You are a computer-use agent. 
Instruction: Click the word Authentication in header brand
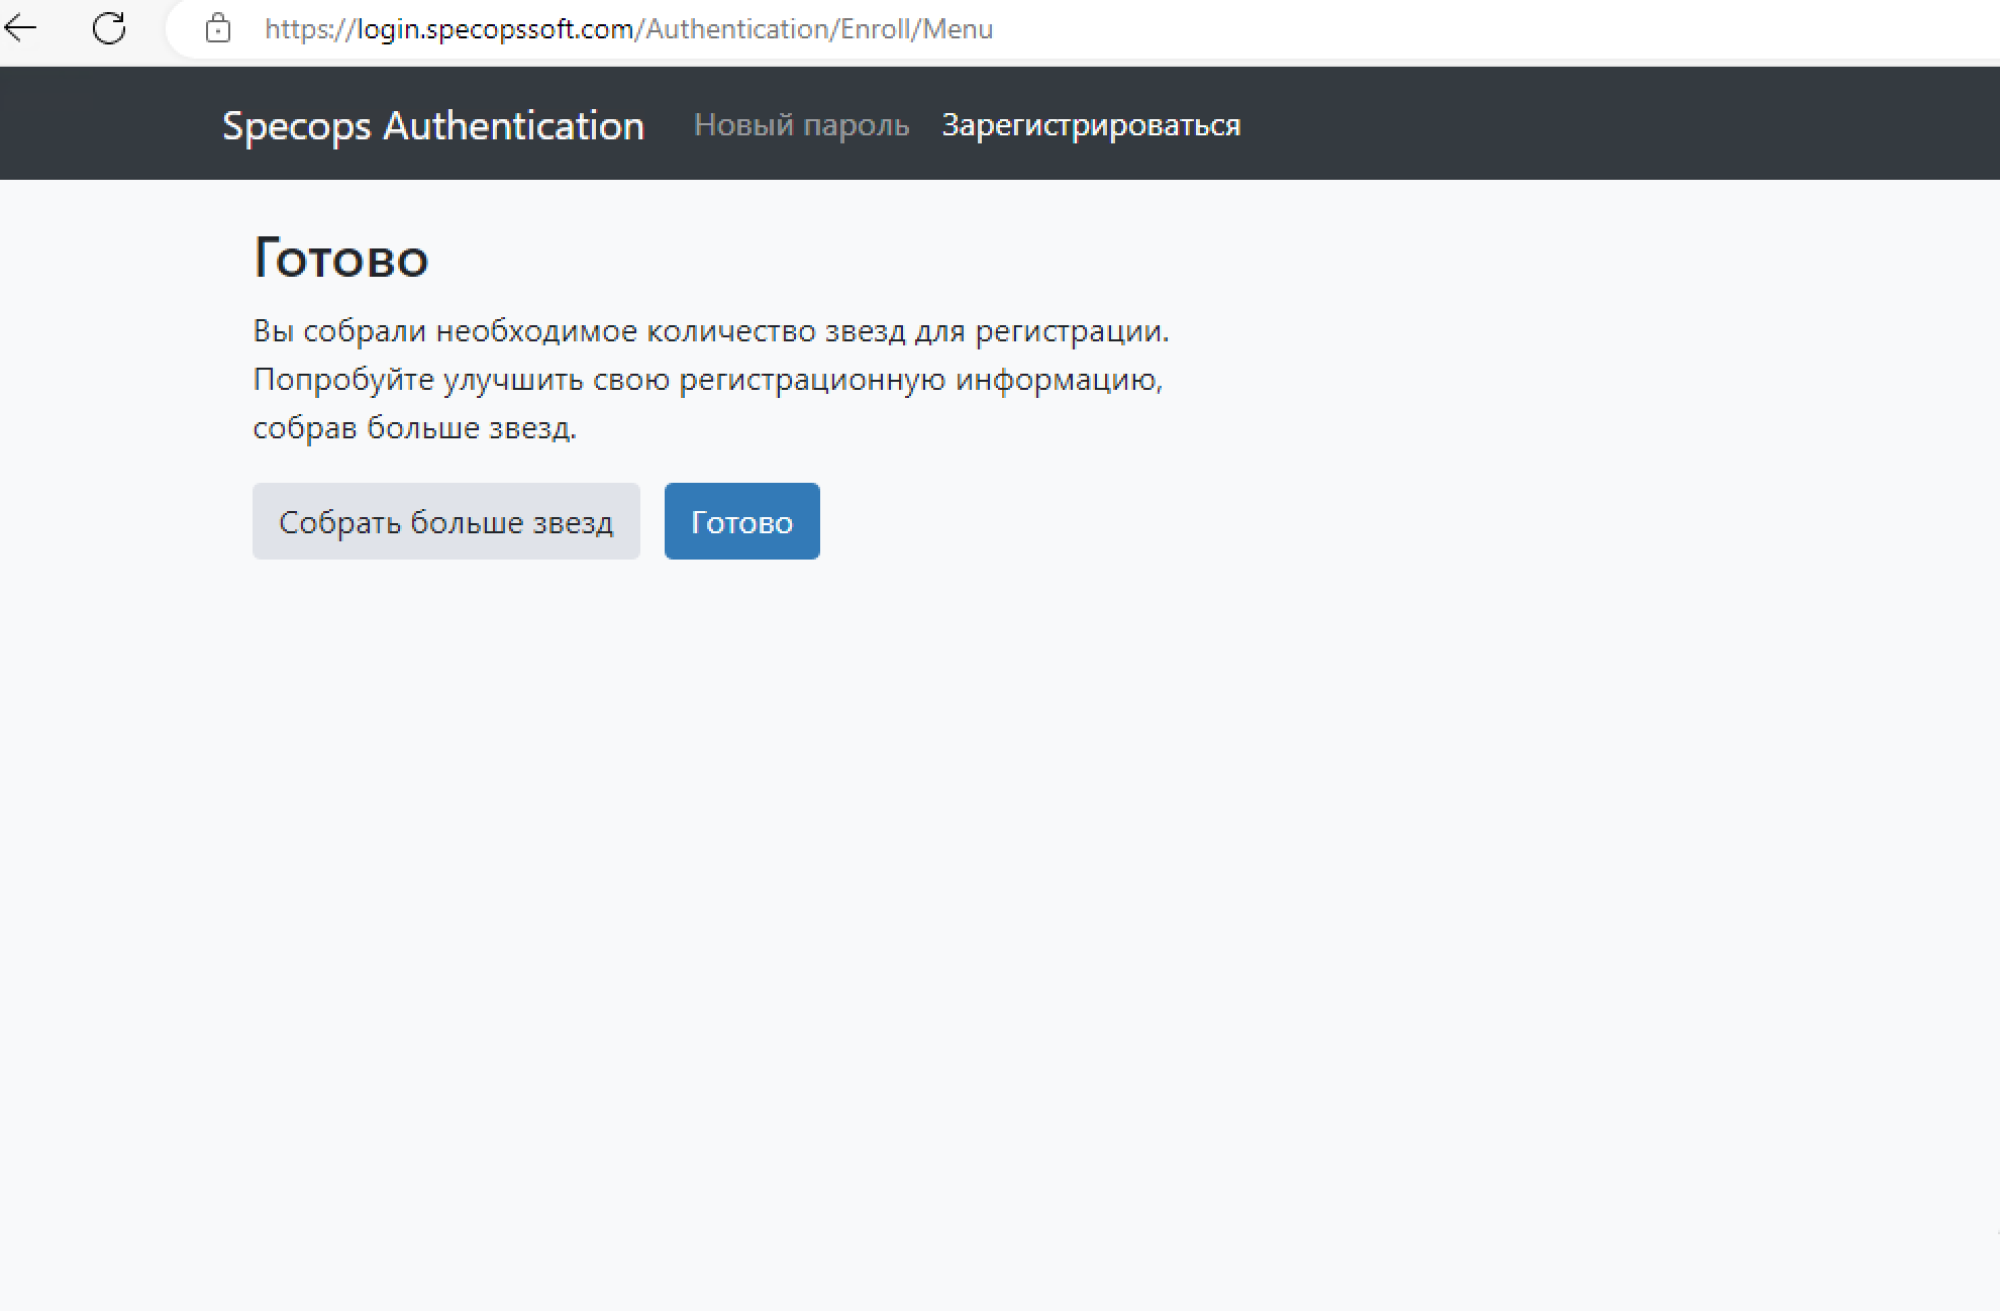coord(514,125)
